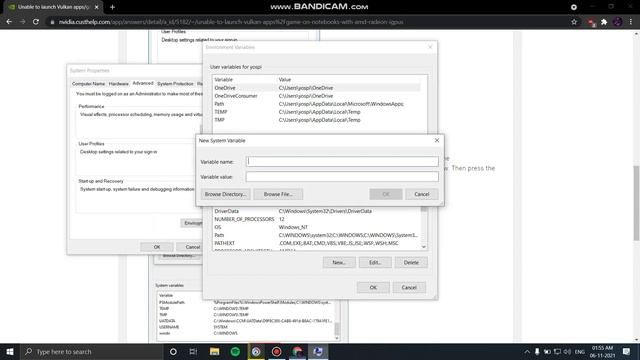Reload the nvidia.custhelp.com page
The image size is (640, 360).
pyautogui.click(x=36, y=22)
